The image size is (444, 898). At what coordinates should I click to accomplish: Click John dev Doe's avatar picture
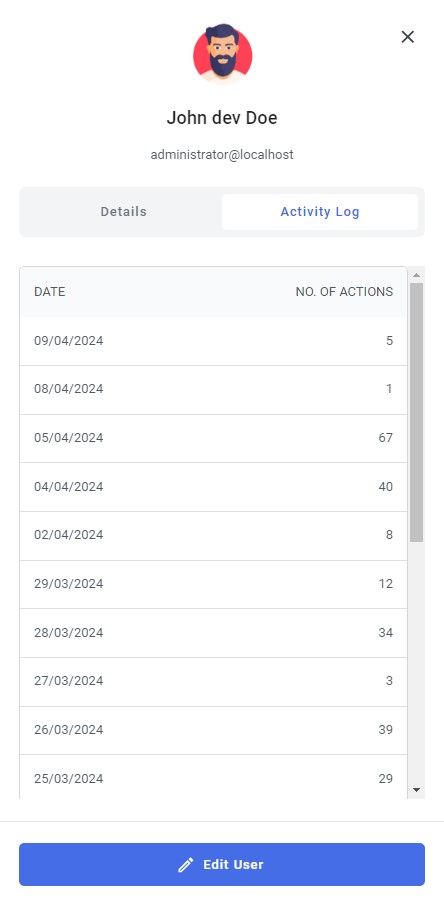coord(222,54)
